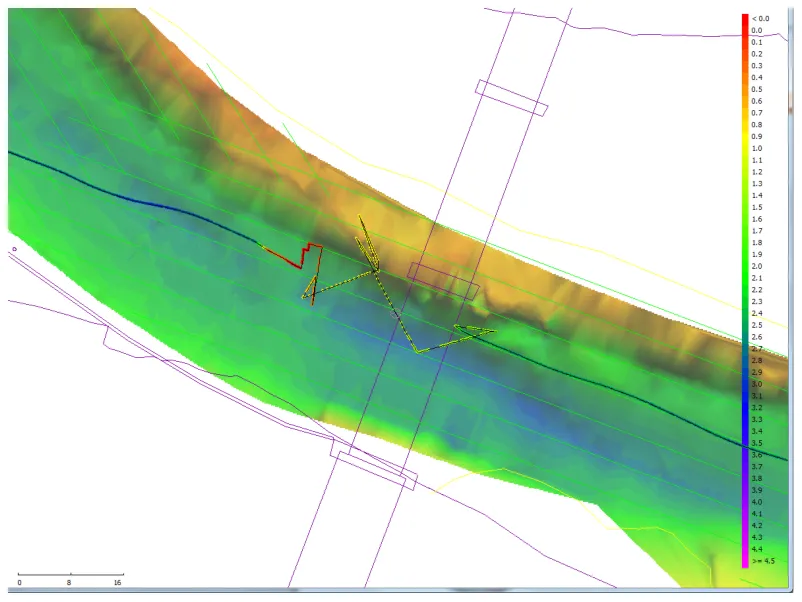Screen dimensions: 802x602
Task: Click the magenta bottom of the legend color bar
Action: pos(745,561)
